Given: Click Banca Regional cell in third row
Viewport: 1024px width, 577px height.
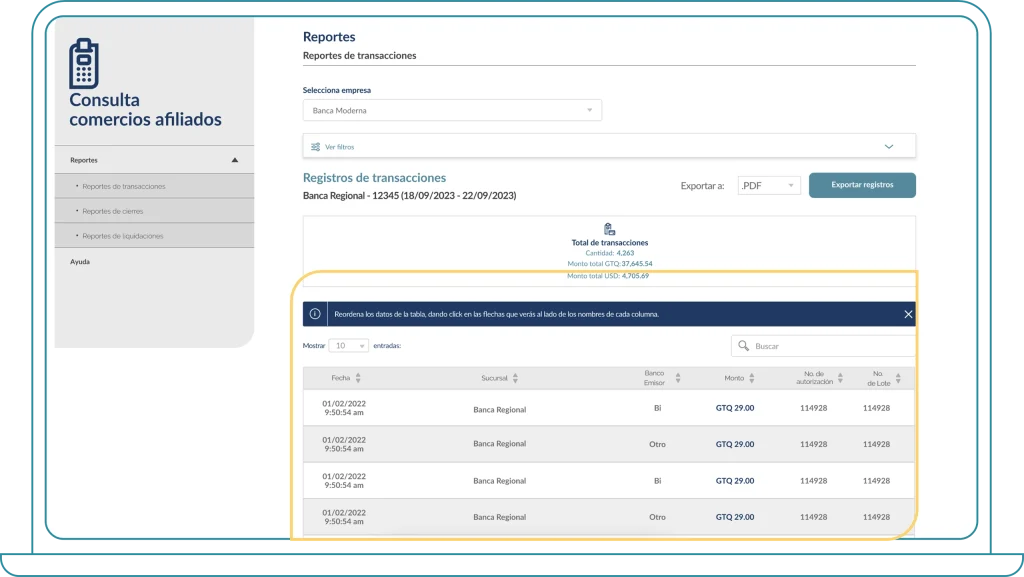Looking at the screenshot, I should coord(500,480).
